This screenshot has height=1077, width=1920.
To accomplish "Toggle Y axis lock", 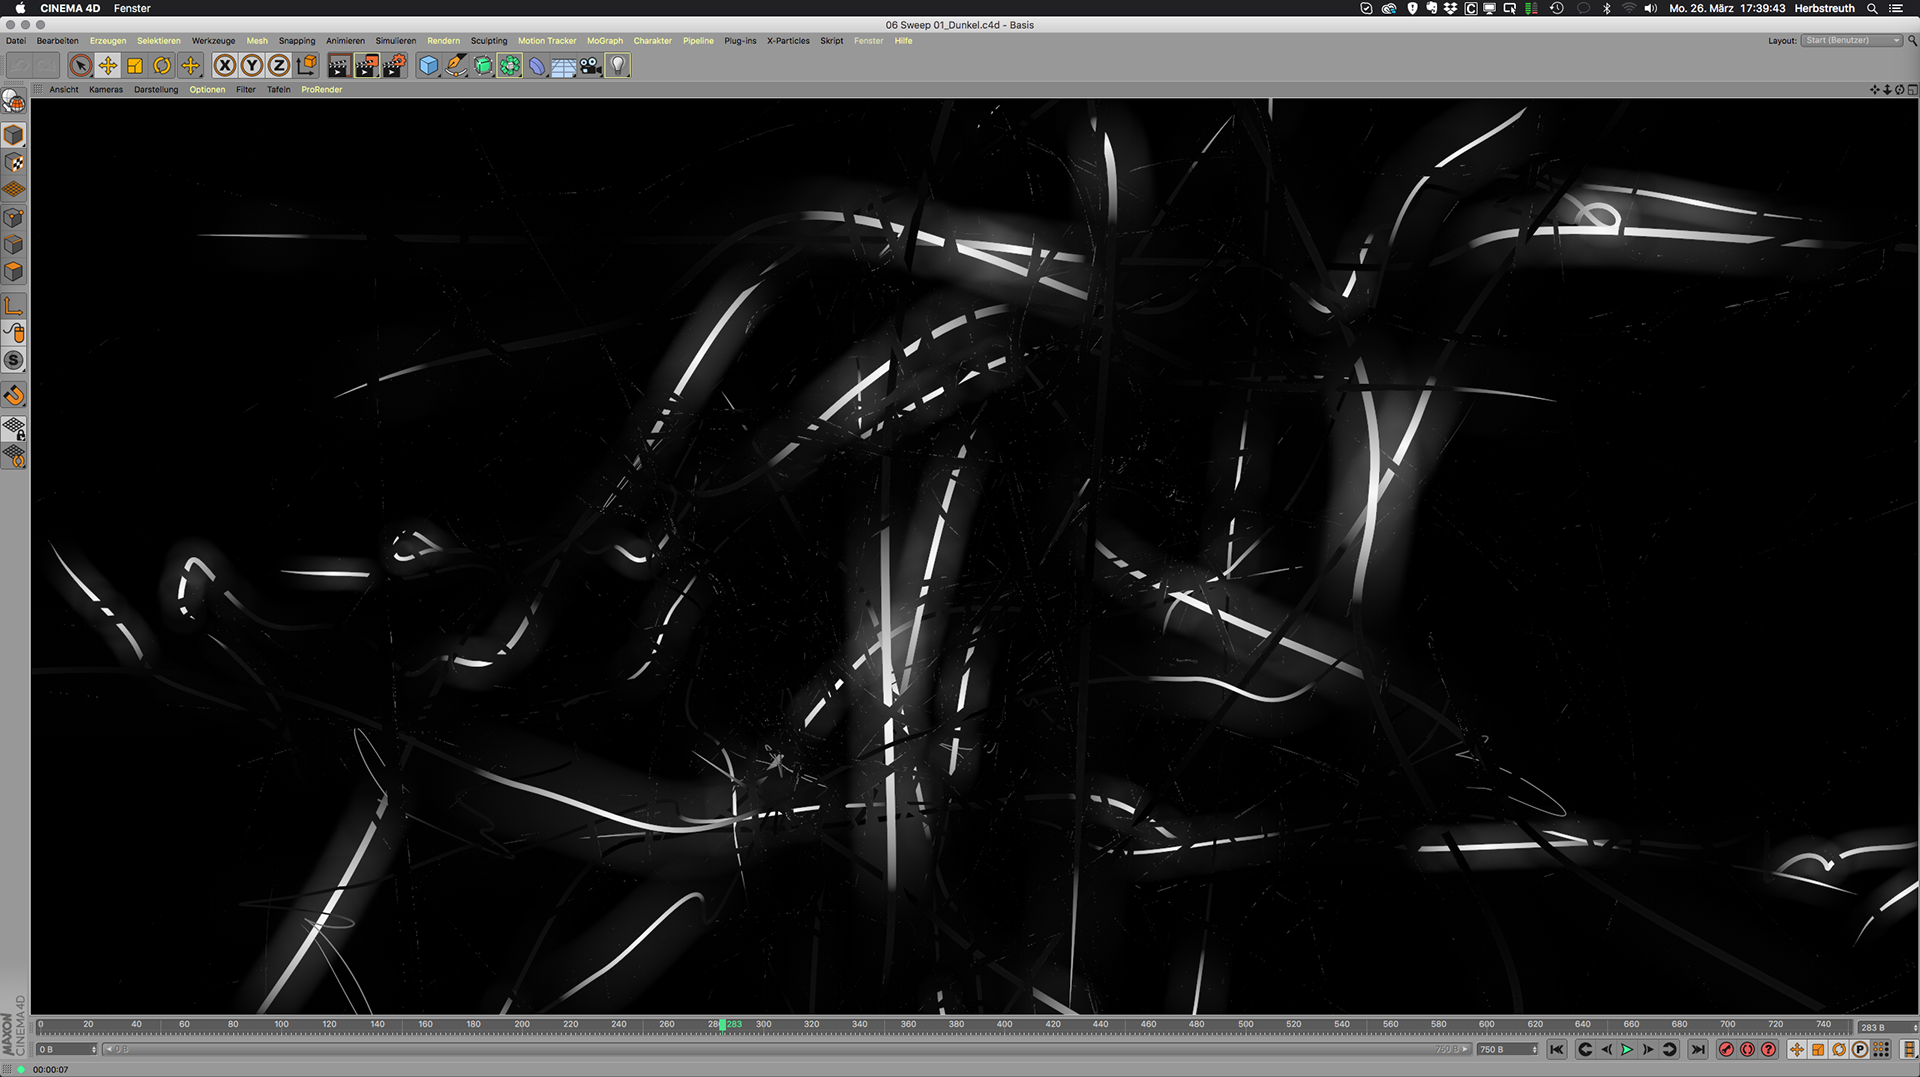I will point(252,66).
